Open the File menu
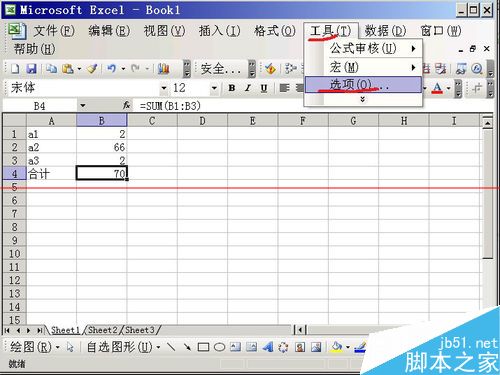 click(x=54, y=31)
